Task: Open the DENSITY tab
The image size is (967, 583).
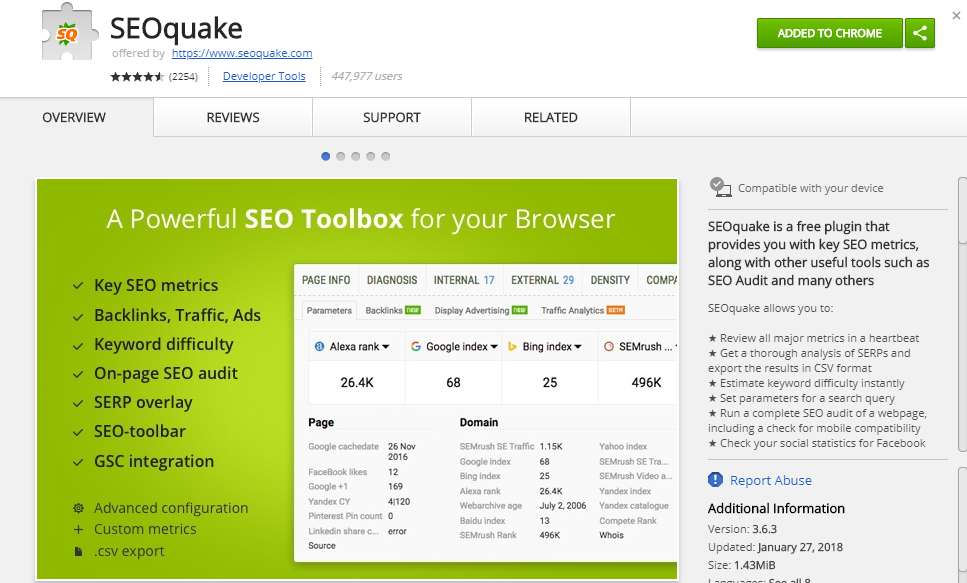Action: click(x=611, y=280)
